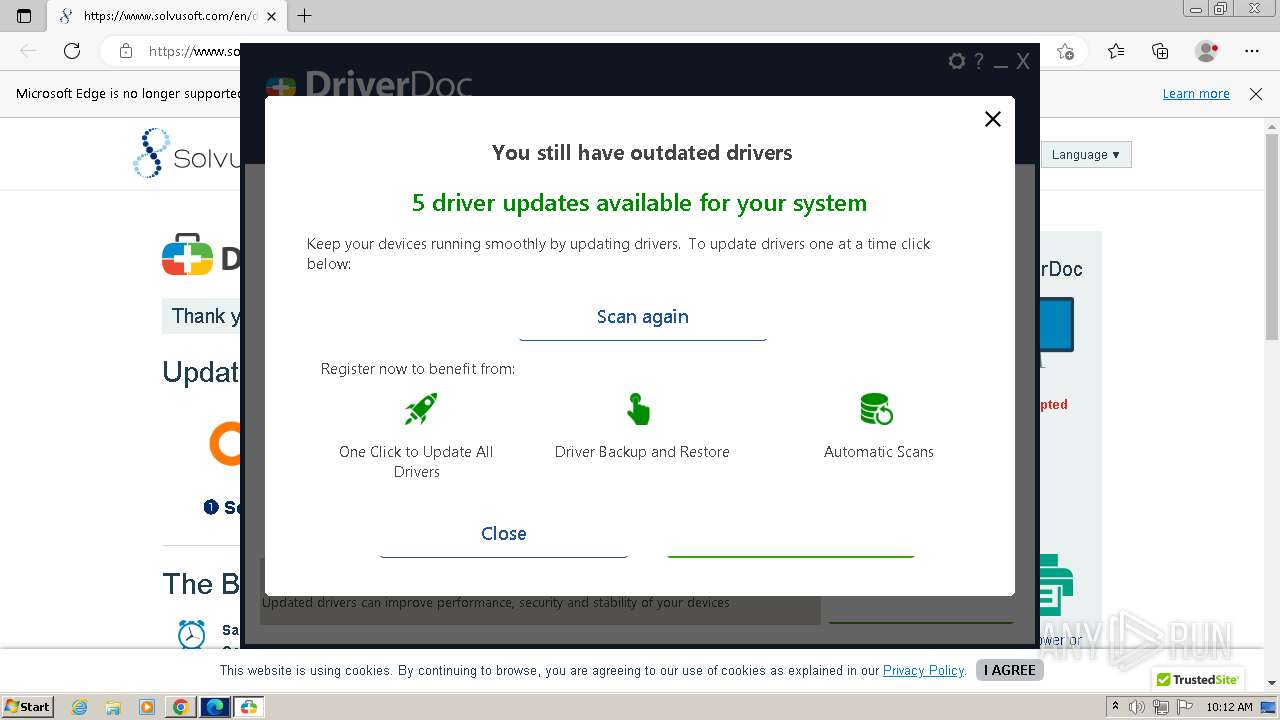Open the volume control tray icon
1280x720 pixels.
pyautogui.click(x=1138, y=707)
